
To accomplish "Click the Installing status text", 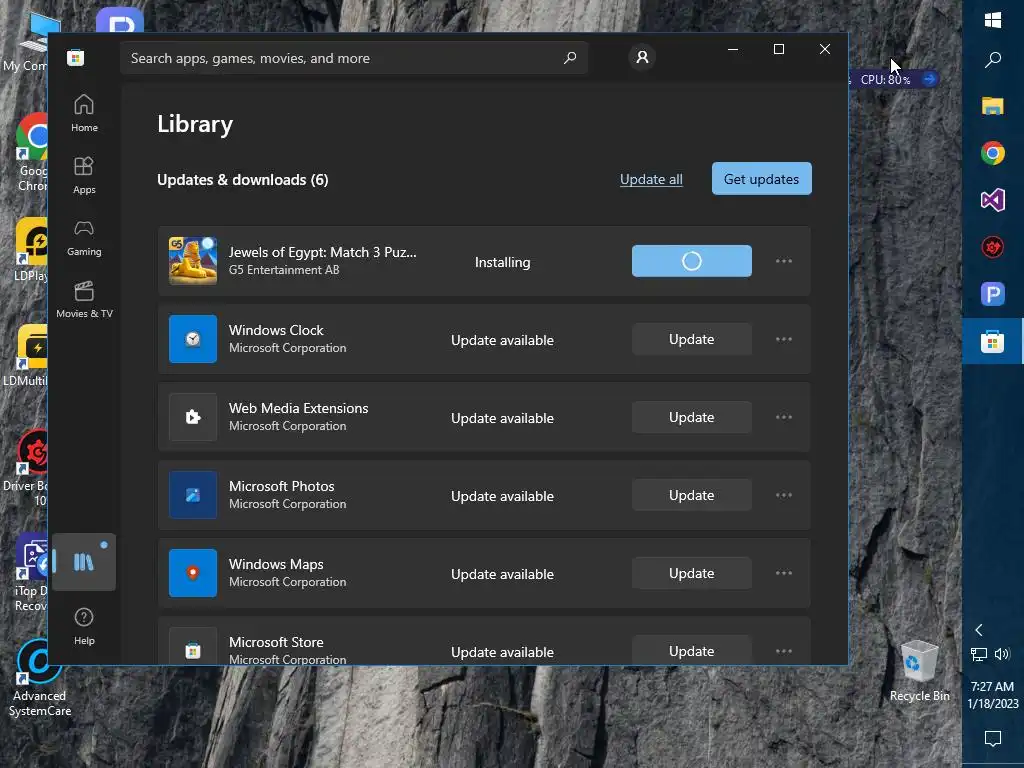I will pos(502,262).
